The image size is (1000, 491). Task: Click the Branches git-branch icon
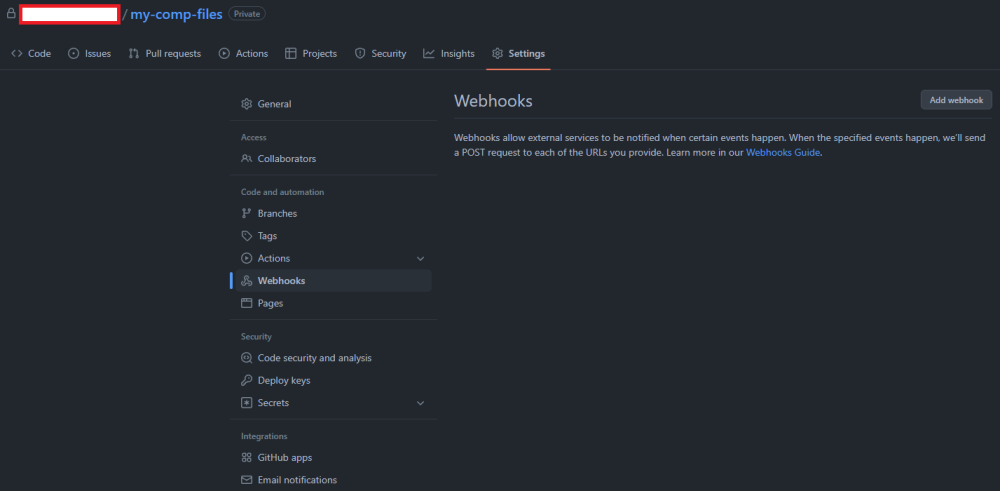(x=247, y=214)
